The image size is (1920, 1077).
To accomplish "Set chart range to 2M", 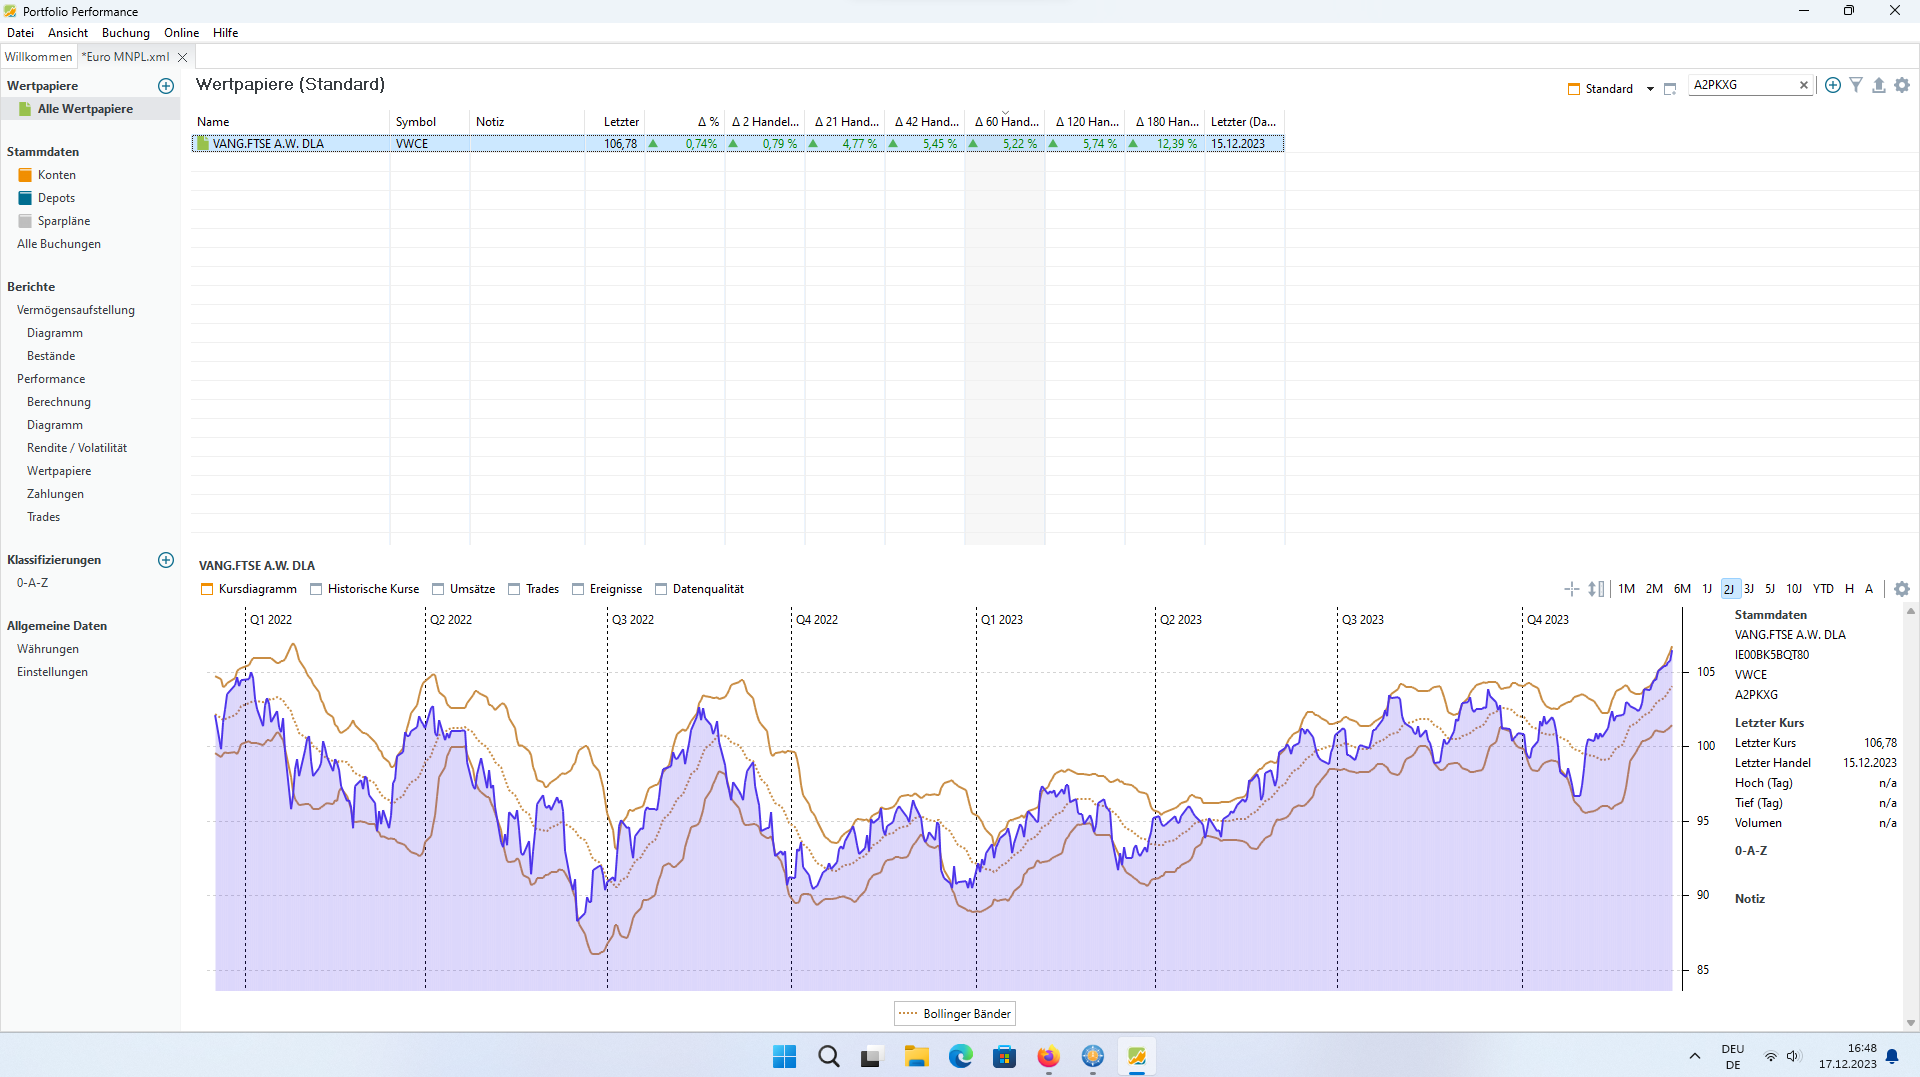I will click(1655, 589).
